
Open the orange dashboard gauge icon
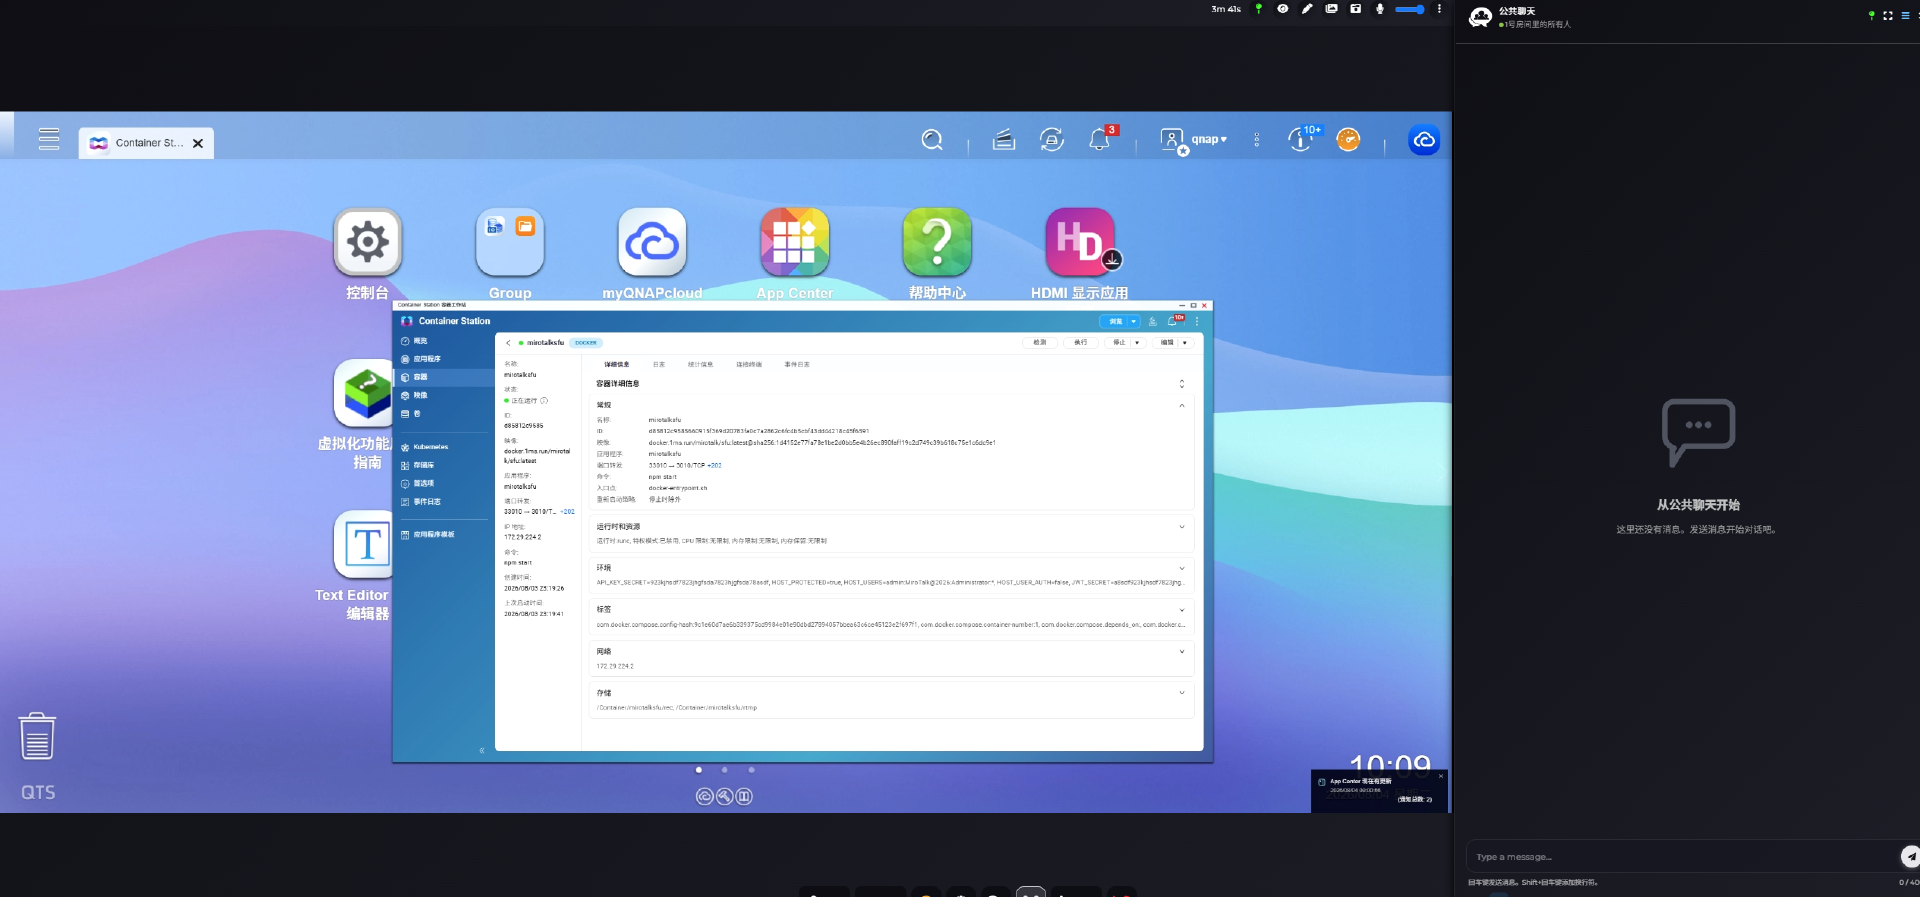1348,140
